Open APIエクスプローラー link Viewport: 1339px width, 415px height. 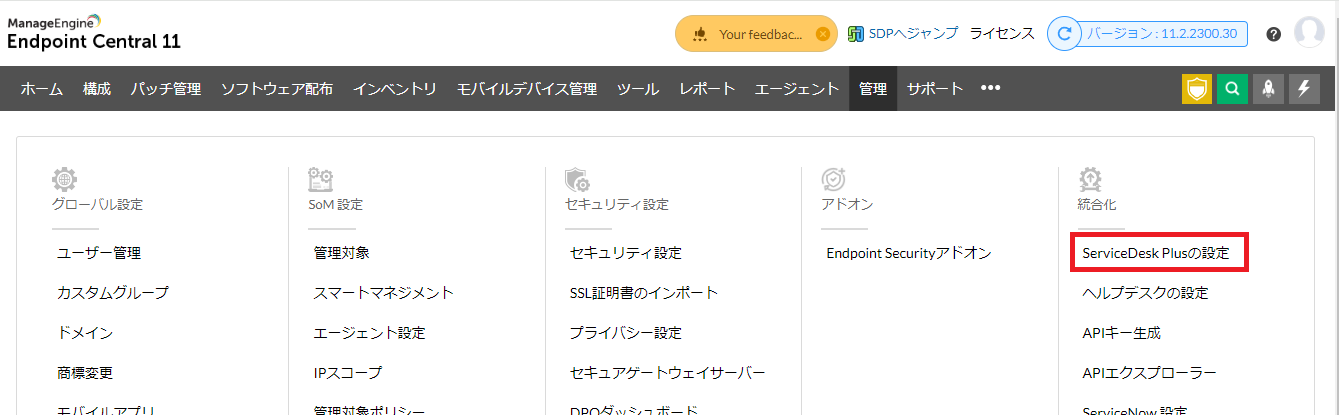(1150, 373)
